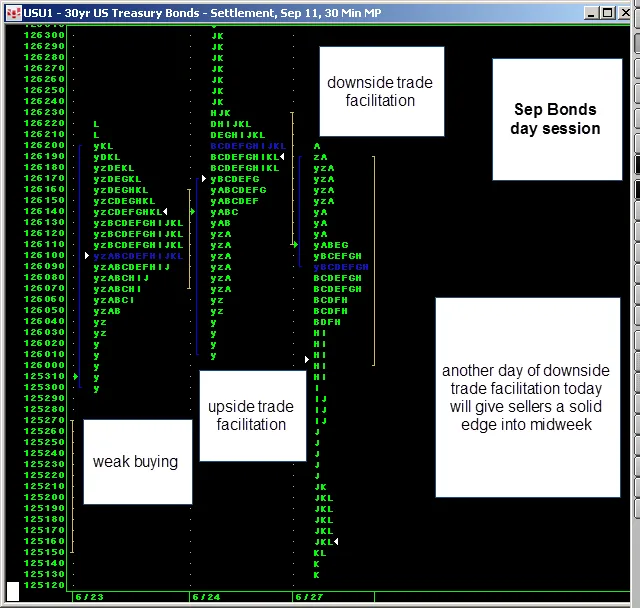Click the "weak buying" annotation box
This screenshot has height=608, width=640.
(x=136, y=461)
